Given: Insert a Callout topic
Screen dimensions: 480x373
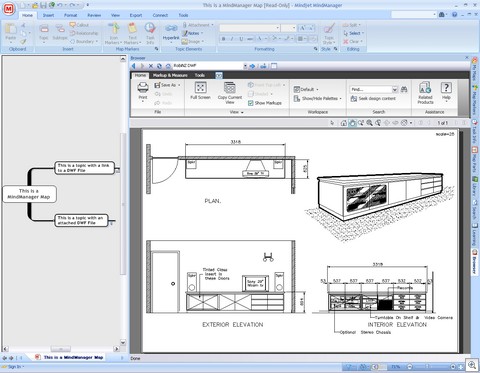Looking at the screenshot, I should point(79,25).
